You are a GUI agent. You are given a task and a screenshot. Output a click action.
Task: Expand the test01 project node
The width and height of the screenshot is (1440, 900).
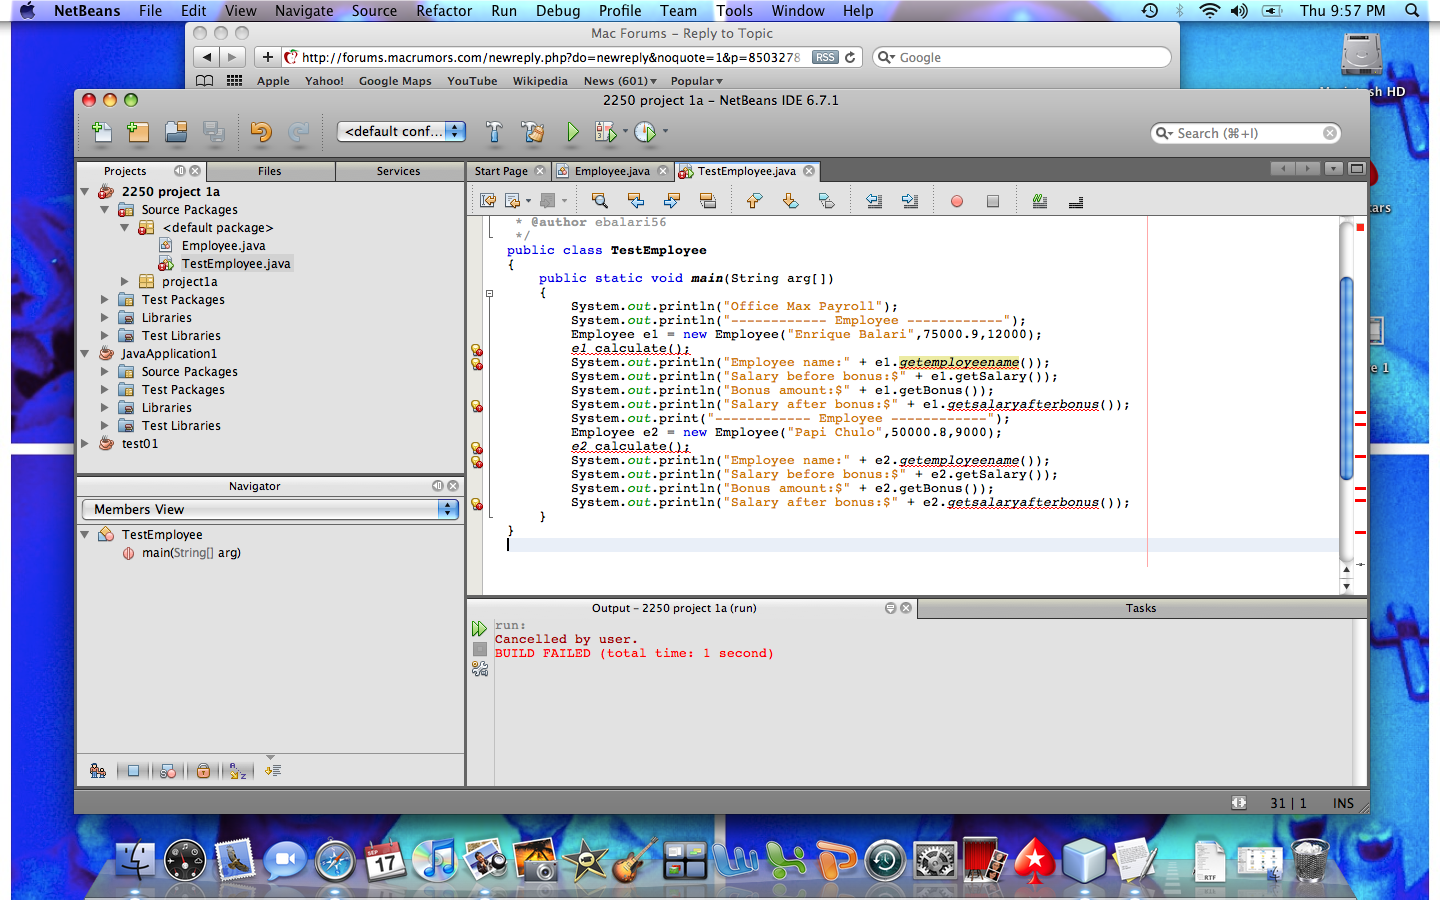coord(85,444)
